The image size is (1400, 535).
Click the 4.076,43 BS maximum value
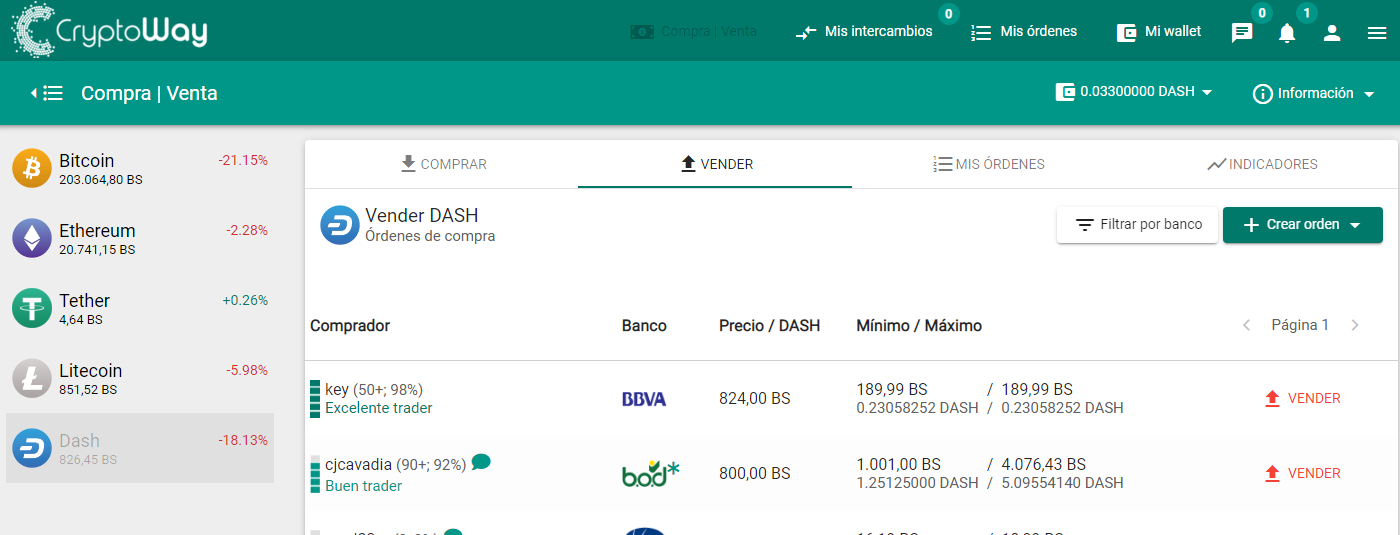pos(1044,464)
